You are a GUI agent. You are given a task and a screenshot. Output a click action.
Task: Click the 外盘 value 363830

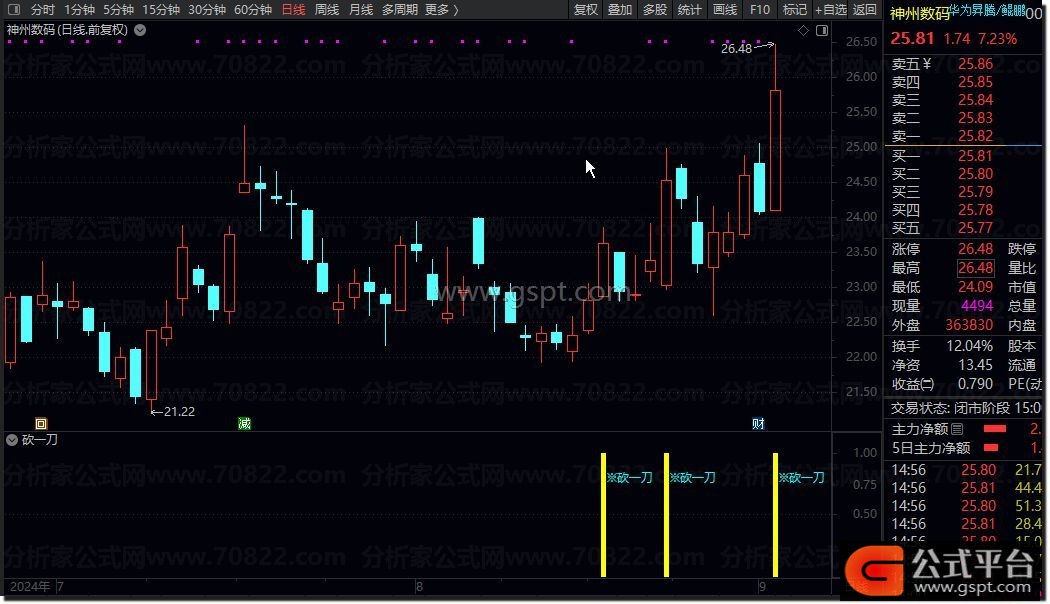click(969, 325)
